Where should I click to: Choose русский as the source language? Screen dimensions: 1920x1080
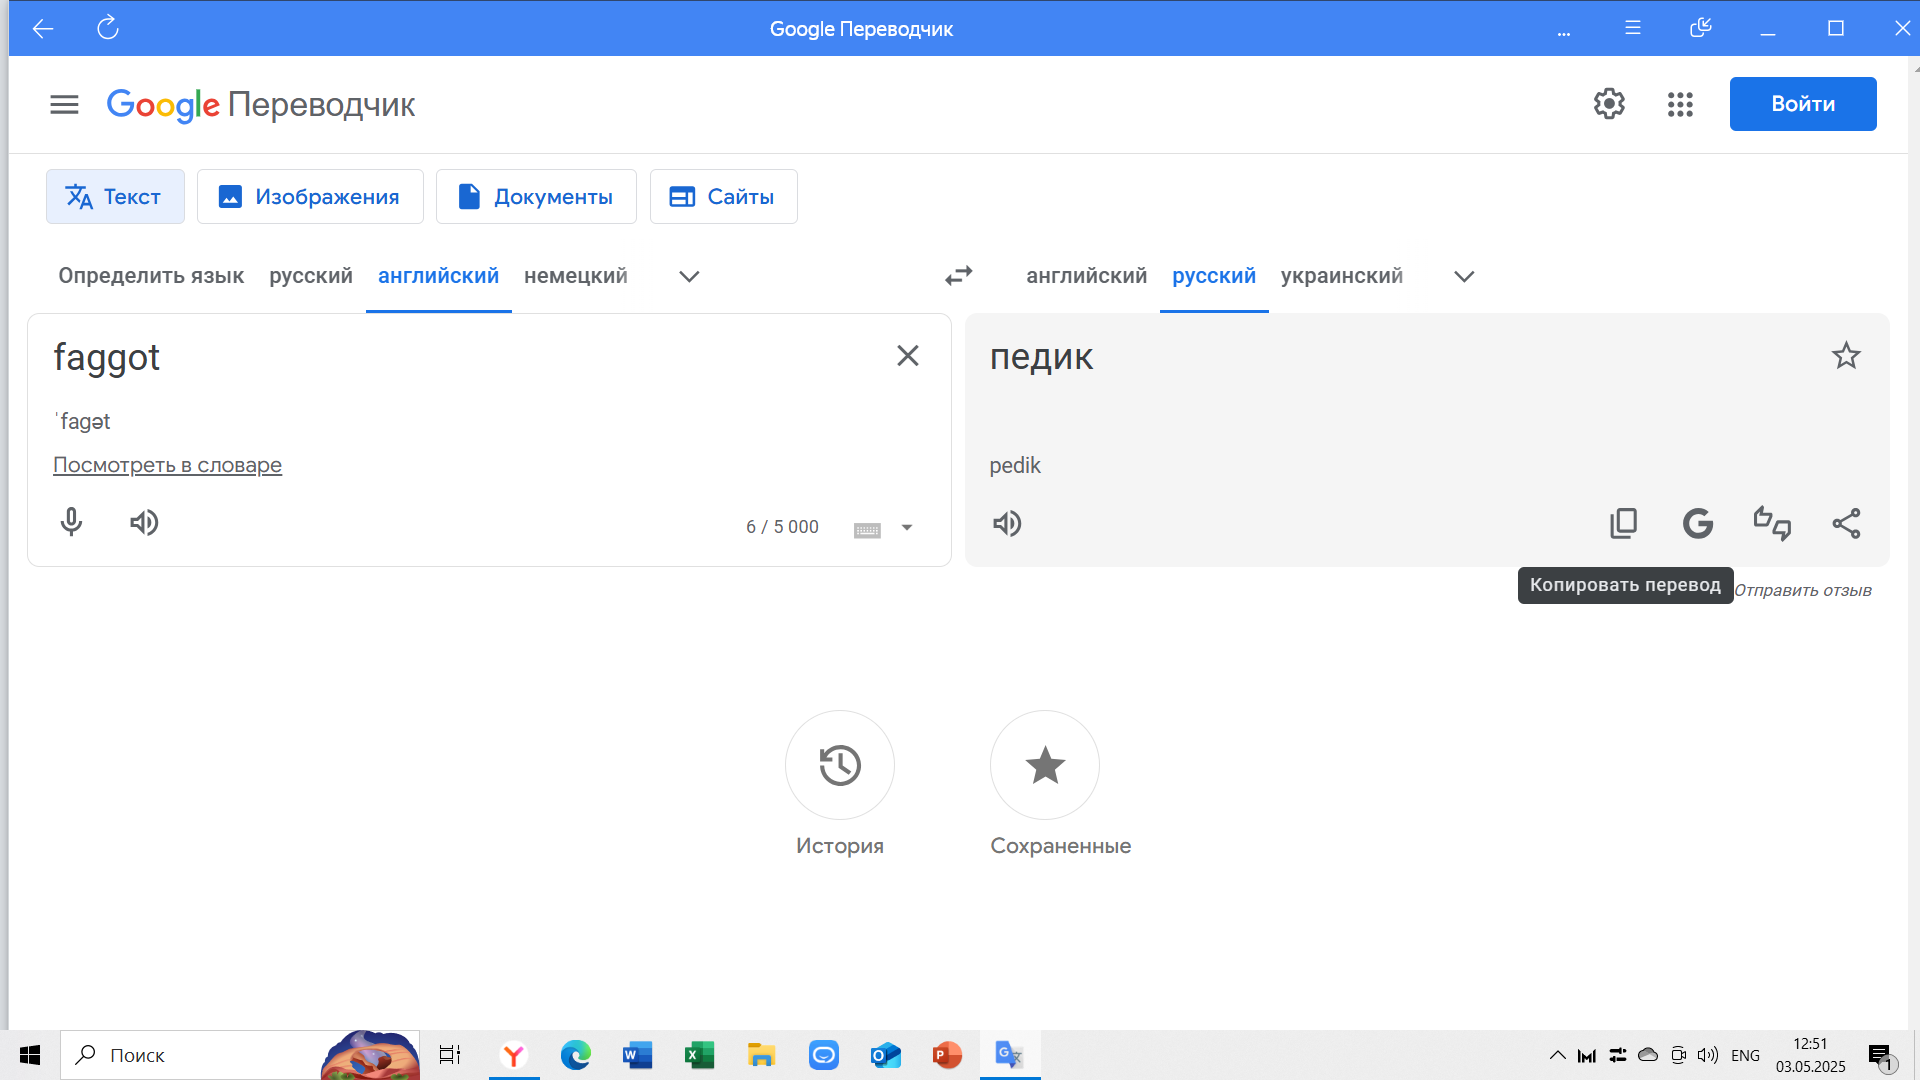click(311, 276)
